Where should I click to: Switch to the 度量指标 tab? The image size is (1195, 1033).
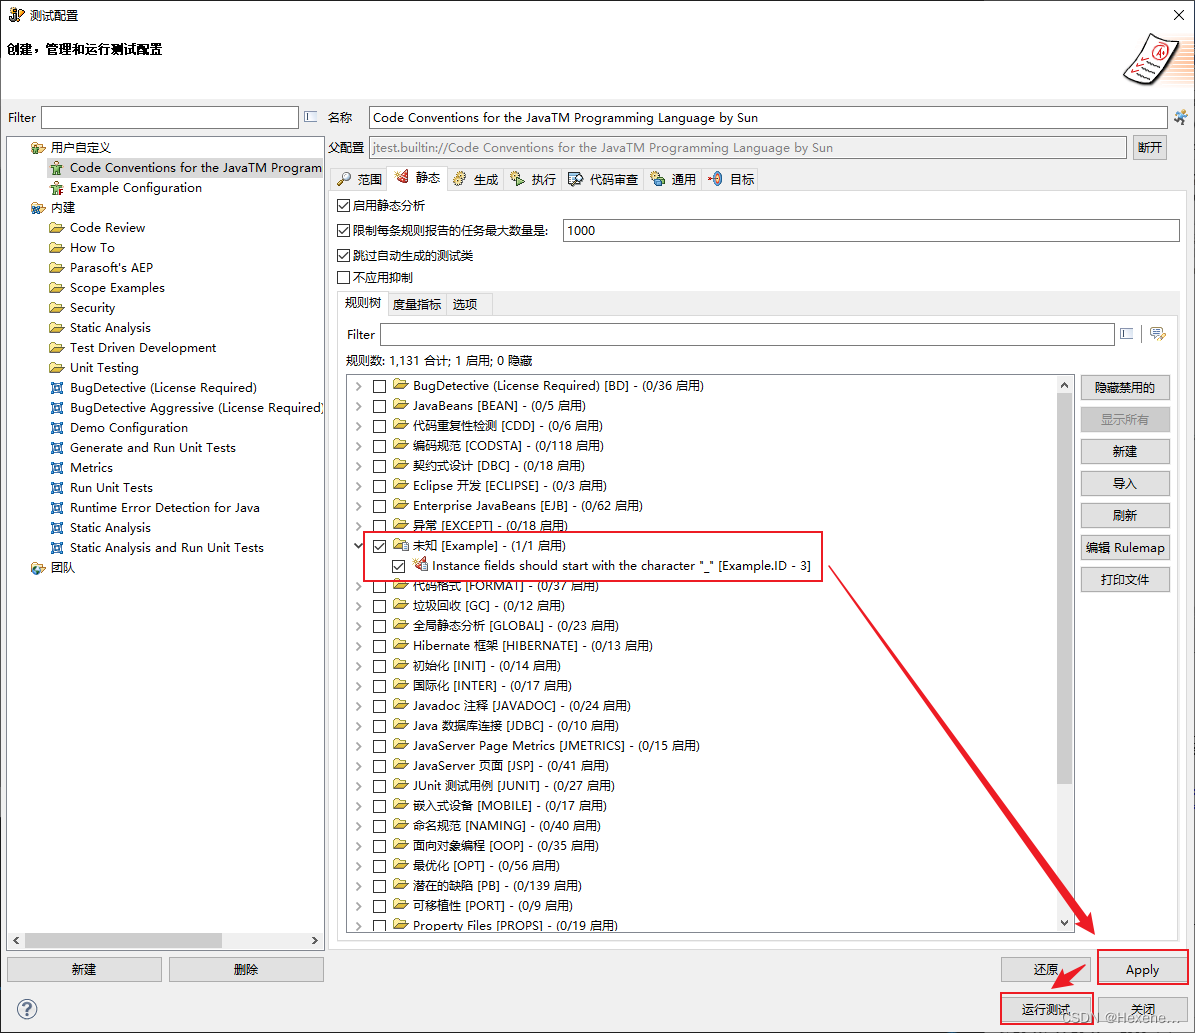click(x=416, y=303)
